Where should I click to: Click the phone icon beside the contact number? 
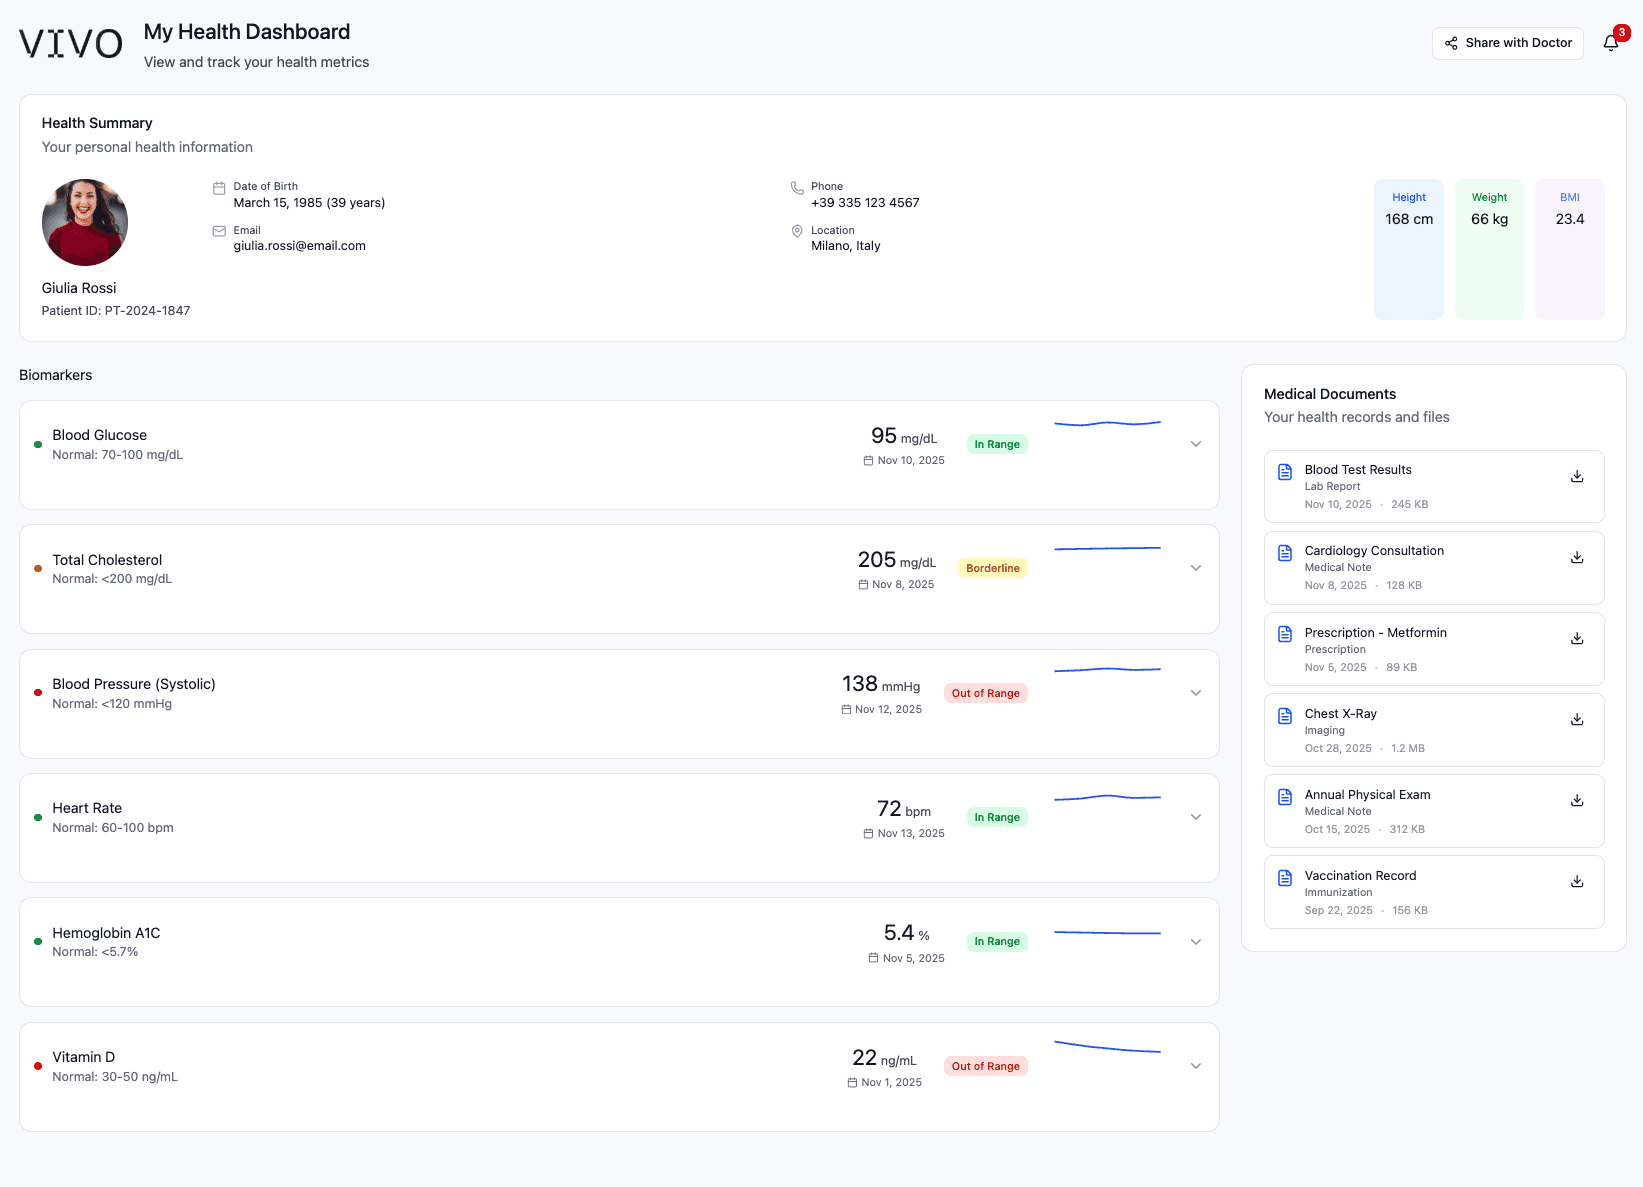pos(796,188)
